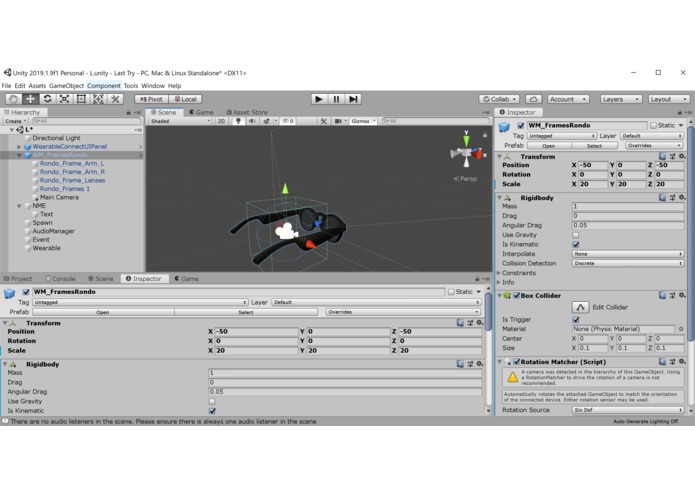Open the Account dropdown
This screenshot has width=695, height=494.
(568, 99)
